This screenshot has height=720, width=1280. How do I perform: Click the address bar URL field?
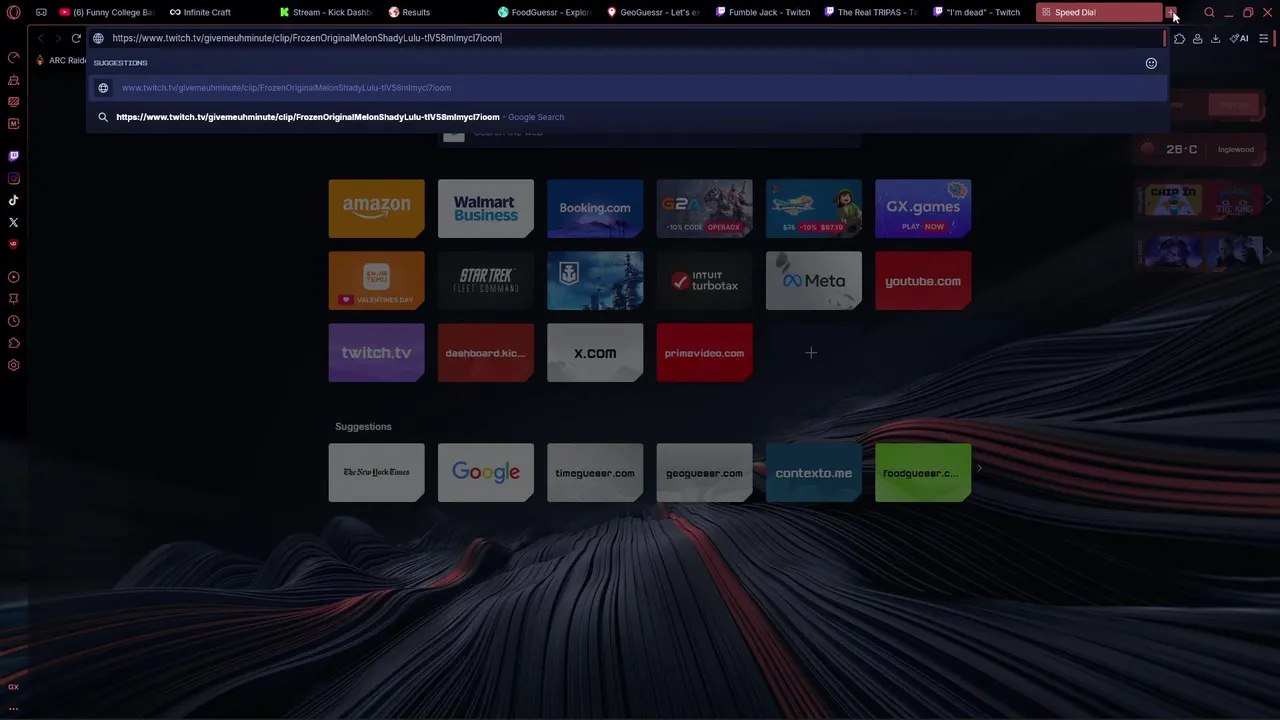pos(630,38)
